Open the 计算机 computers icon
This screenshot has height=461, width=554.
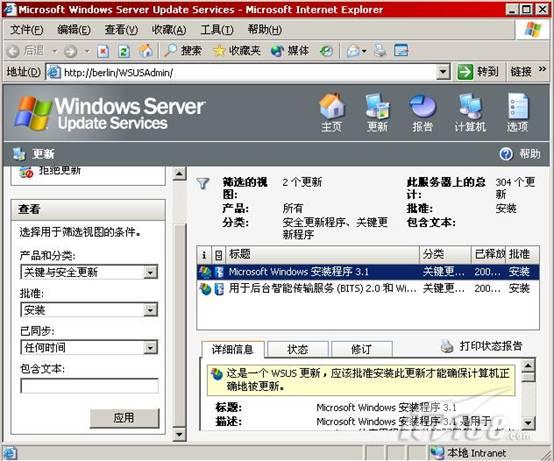point(470,106)
